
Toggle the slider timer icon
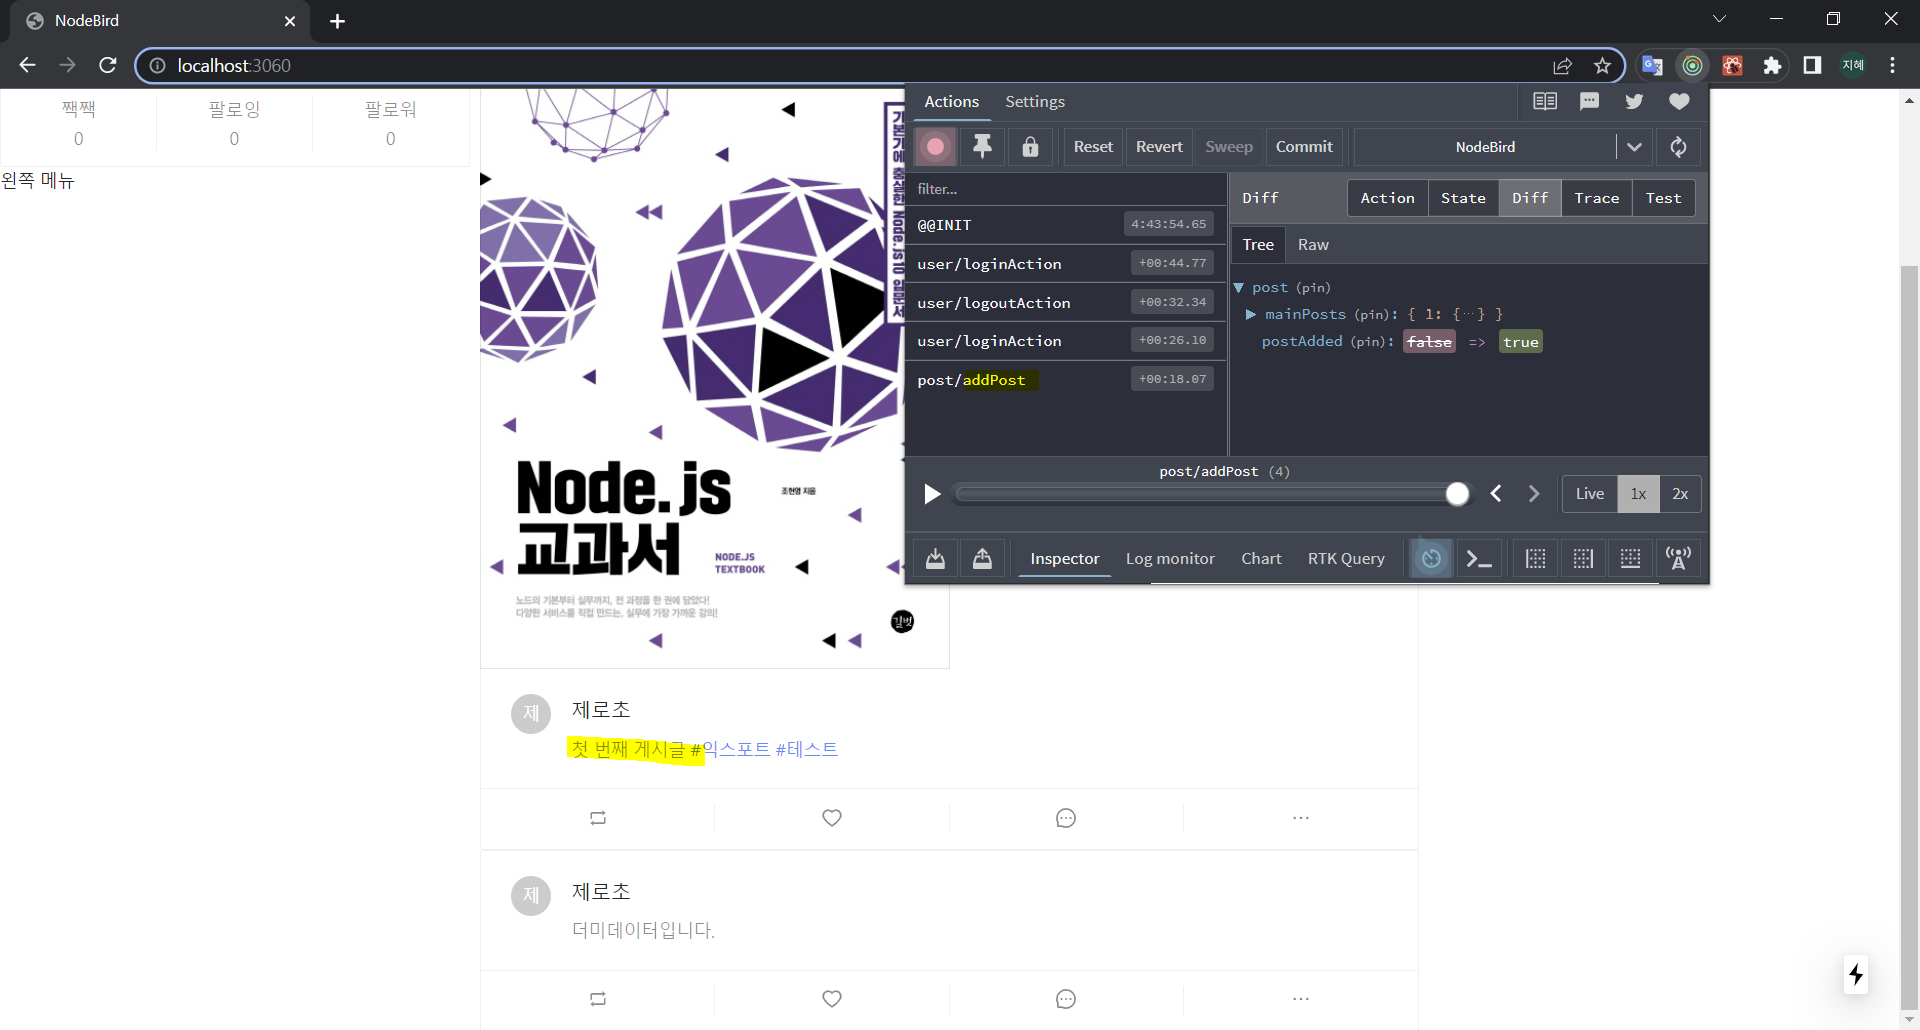[1431, 559]
